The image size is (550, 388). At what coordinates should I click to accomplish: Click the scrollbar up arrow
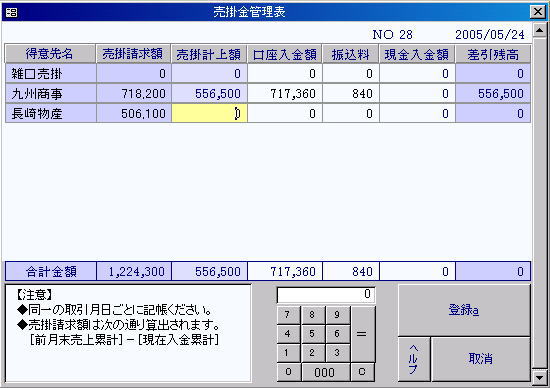point(539,30)
